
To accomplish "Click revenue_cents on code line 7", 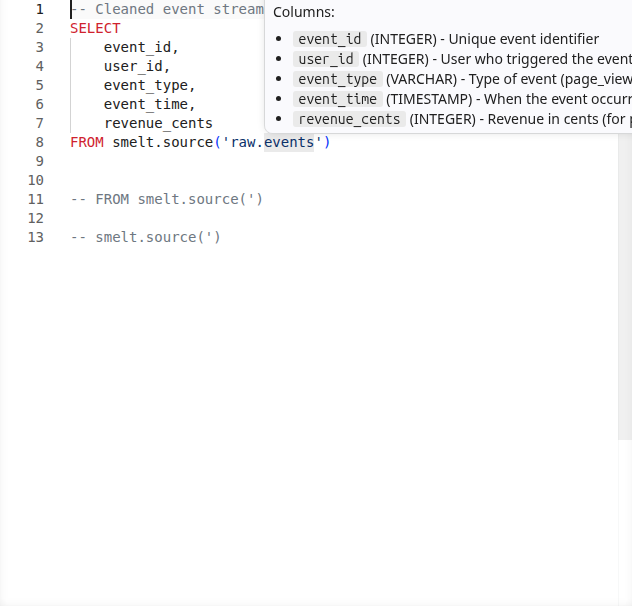I will coord(158,123).
